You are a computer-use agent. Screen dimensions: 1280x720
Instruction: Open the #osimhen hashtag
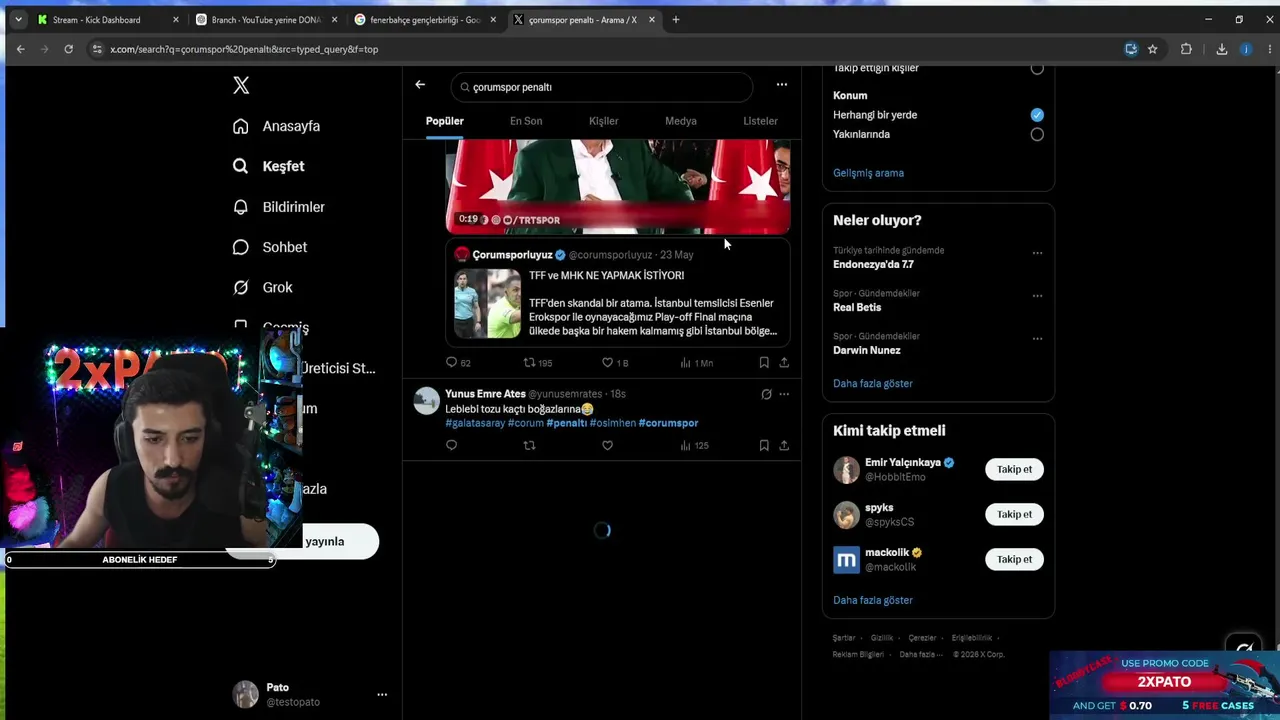tap(613, 423)
